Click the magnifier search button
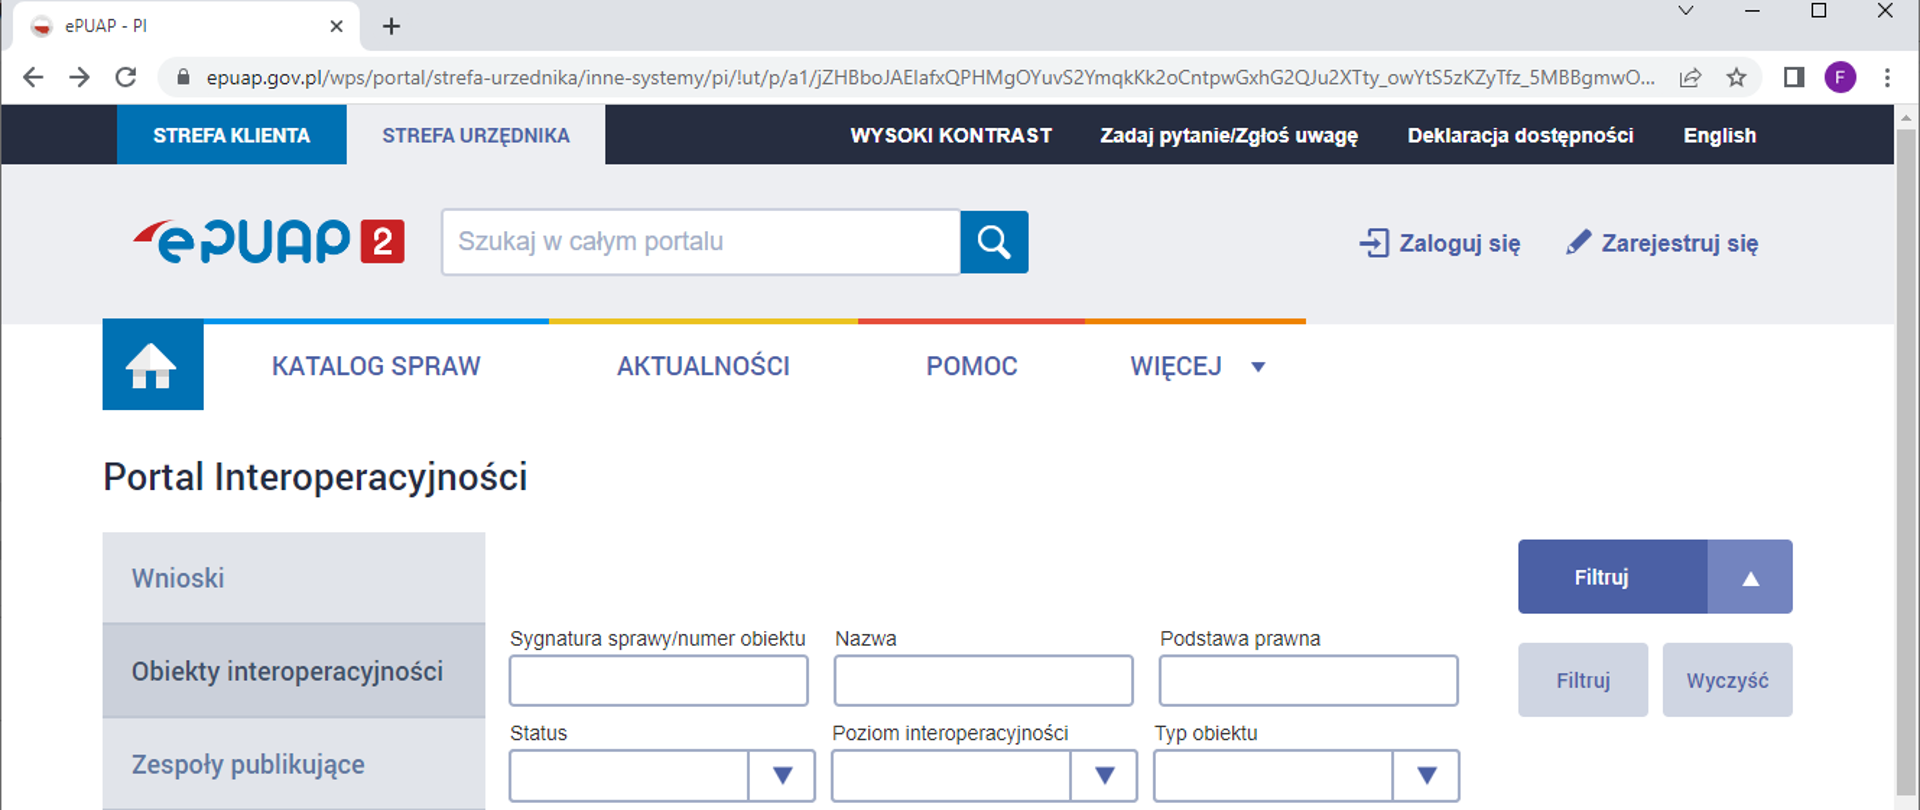 (x=993, y=242)
